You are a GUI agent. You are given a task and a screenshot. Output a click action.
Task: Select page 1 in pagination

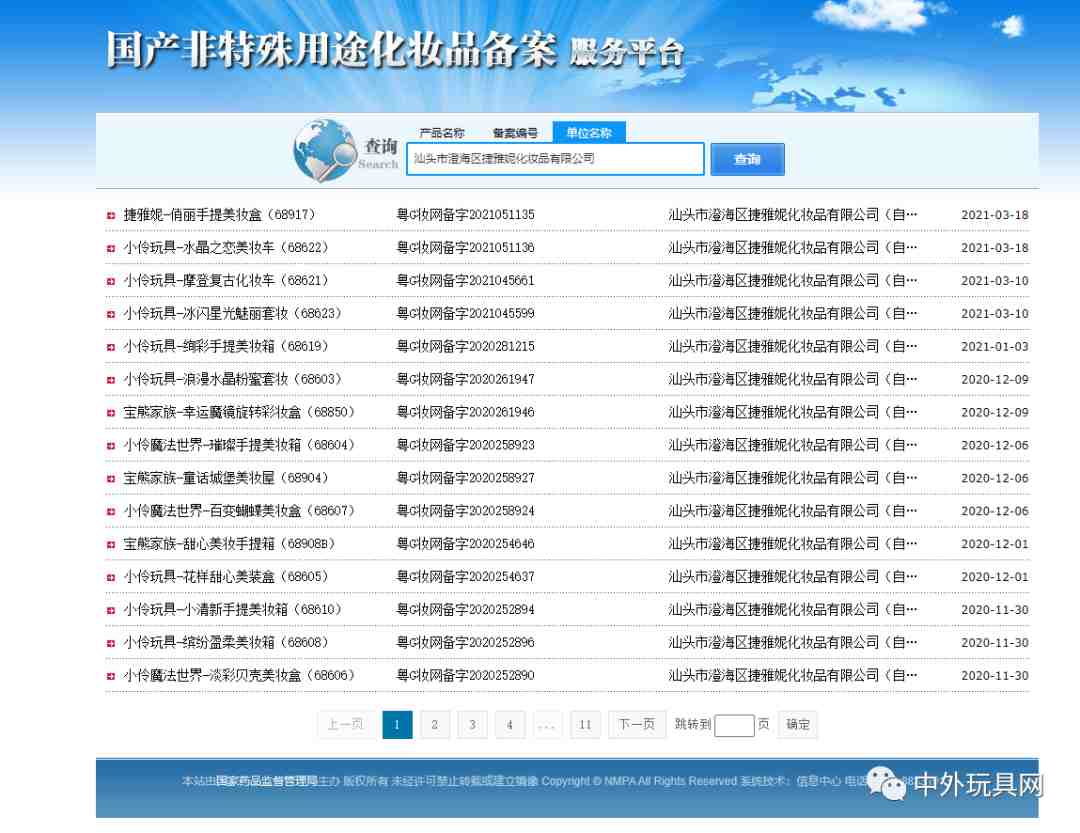tap(397, 725)
